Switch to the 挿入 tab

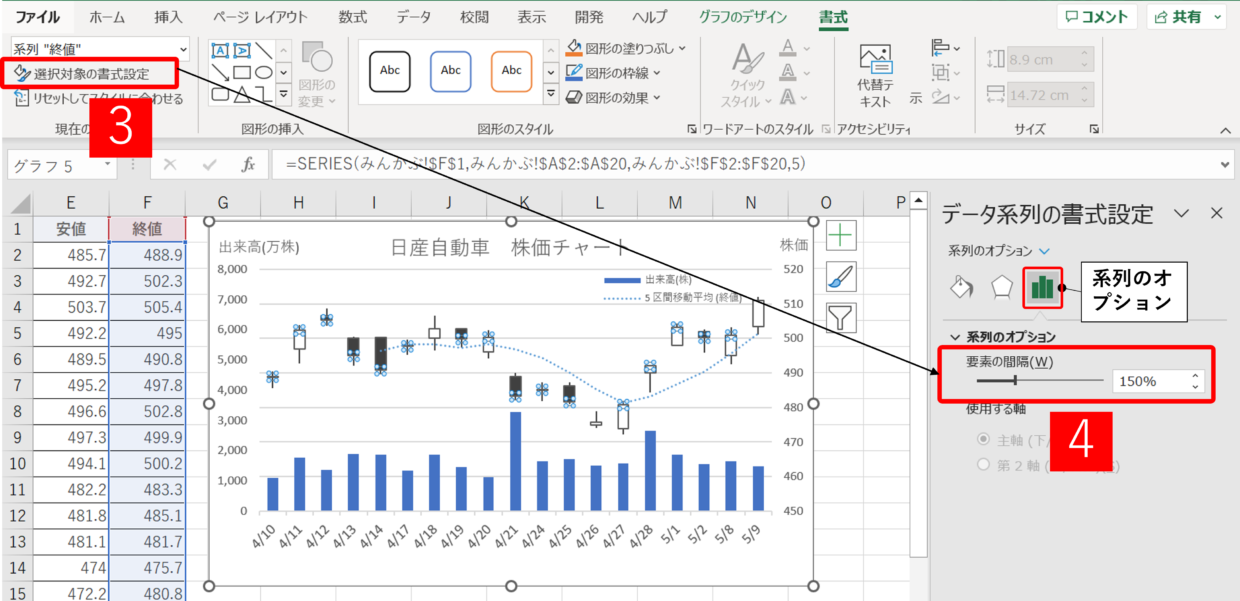(x=169, y=17)
